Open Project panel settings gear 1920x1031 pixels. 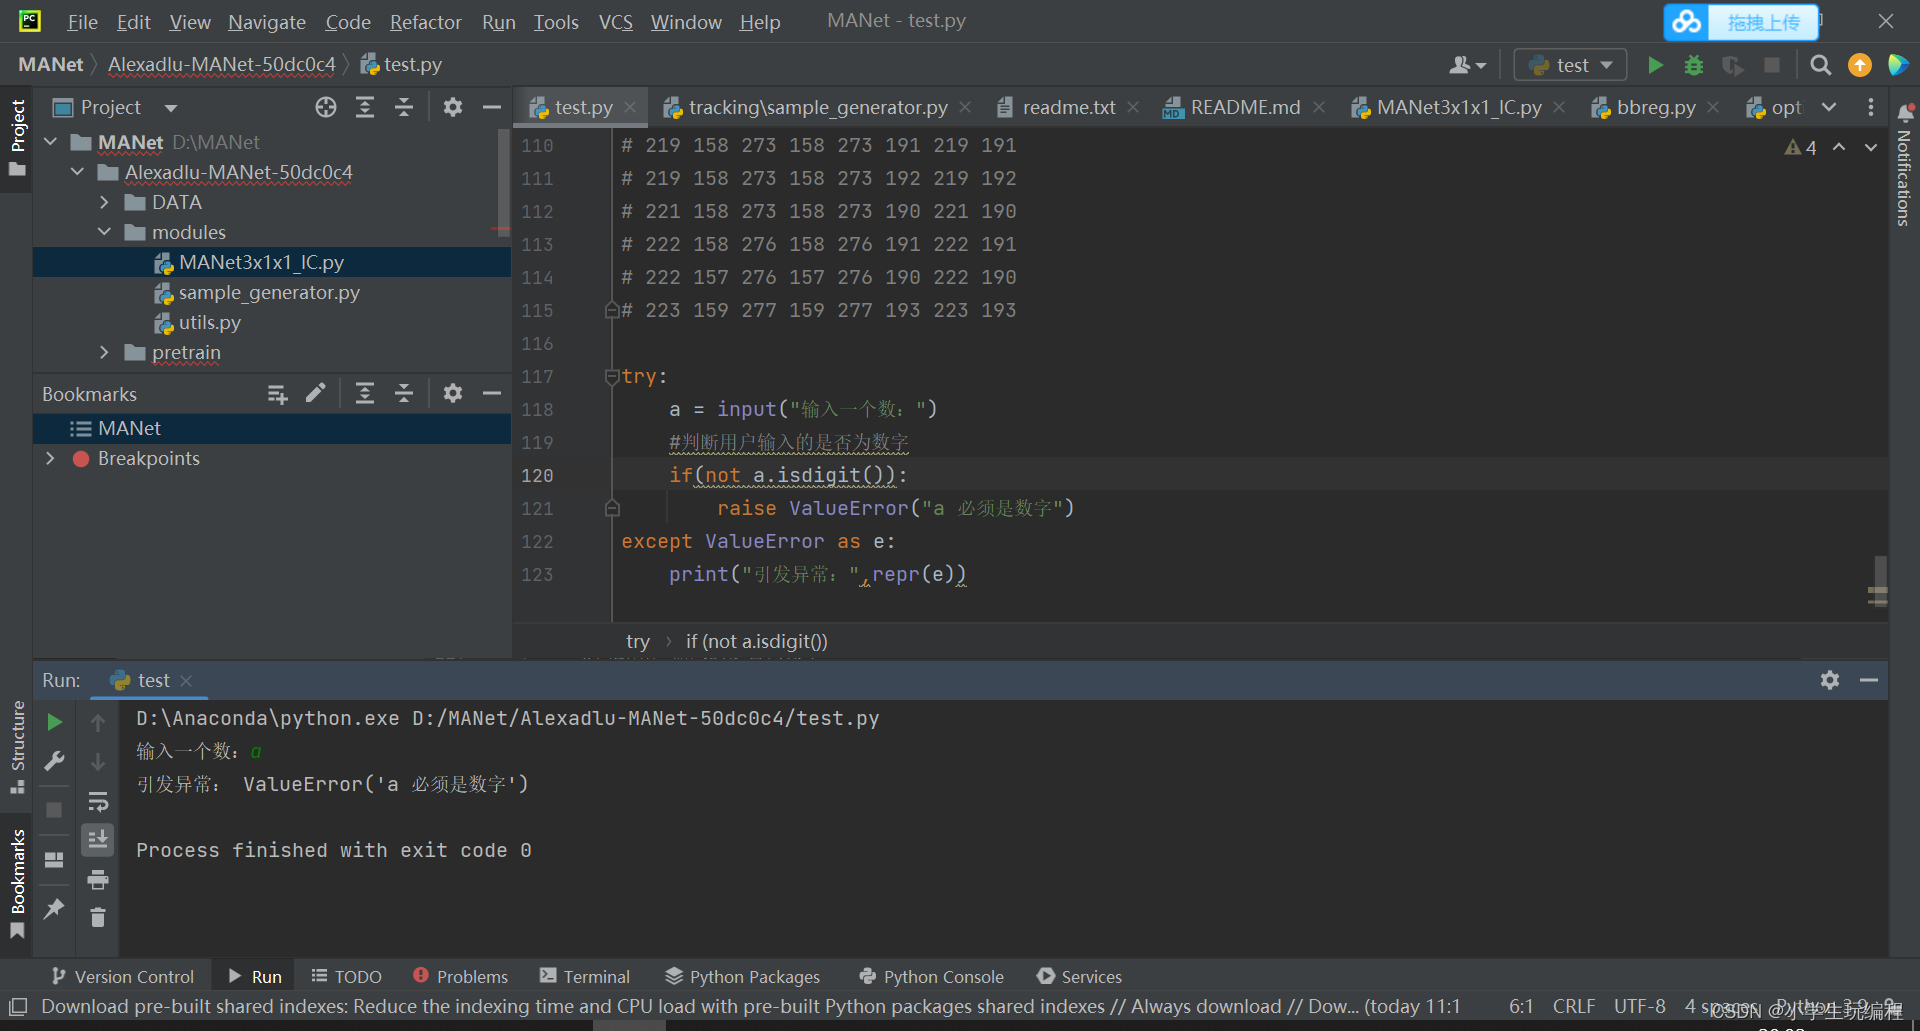click(x=453, y=107)
